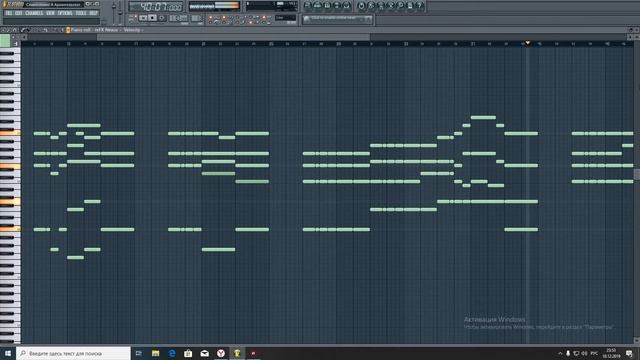
Task: Click the fourth round icon in second icon group
Action: point(391,5)
